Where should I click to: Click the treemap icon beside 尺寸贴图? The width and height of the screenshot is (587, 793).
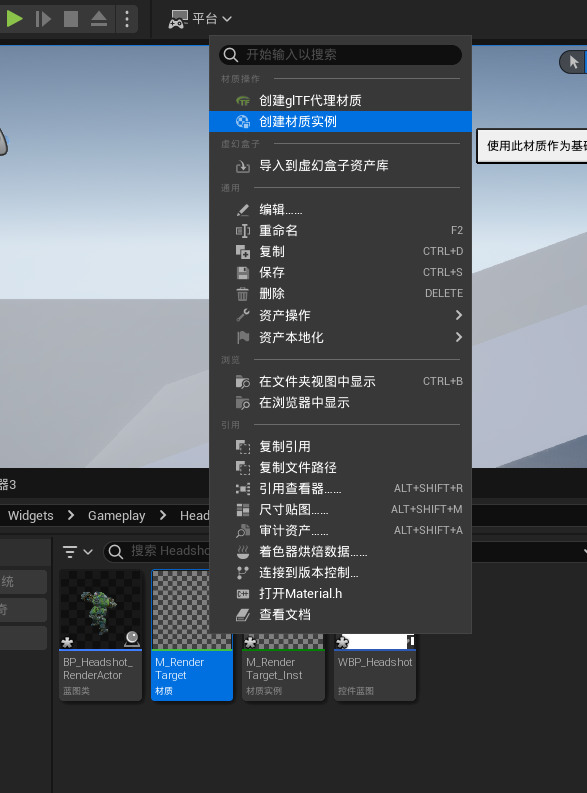(x=243, y=510)
